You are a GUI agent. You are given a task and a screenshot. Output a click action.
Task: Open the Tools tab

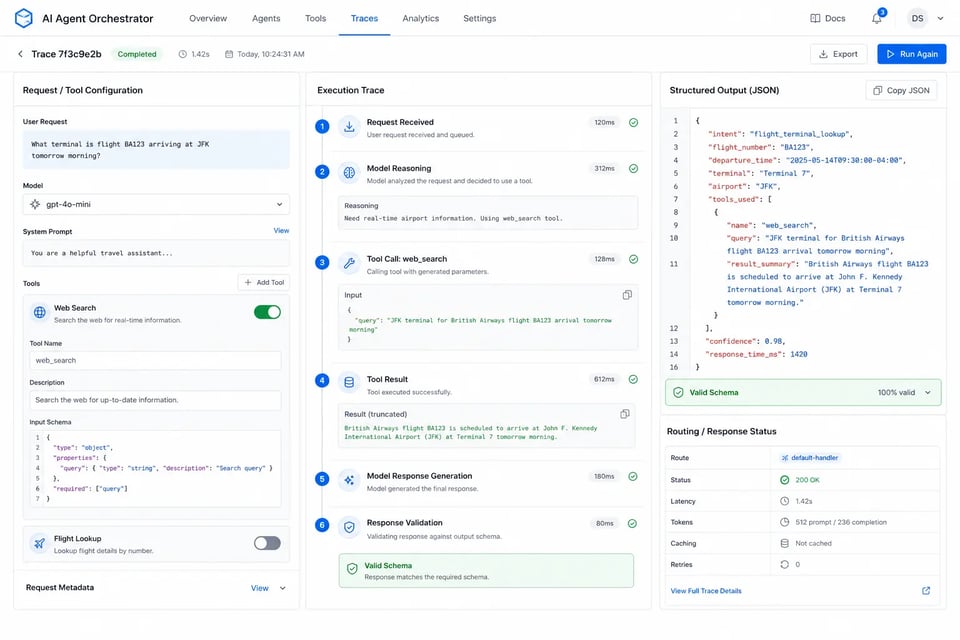coord(315,18)
